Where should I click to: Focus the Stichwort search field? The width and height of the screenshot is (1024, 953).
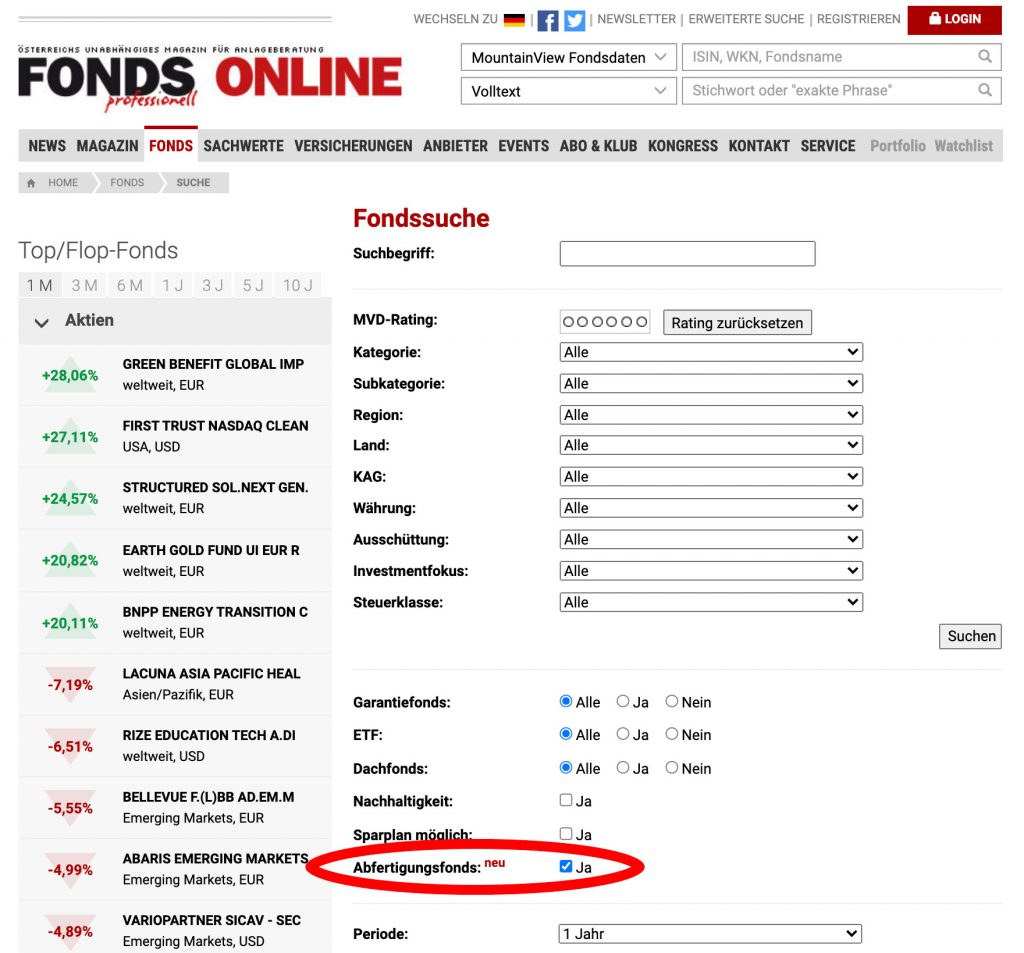(x=841, y=90)
